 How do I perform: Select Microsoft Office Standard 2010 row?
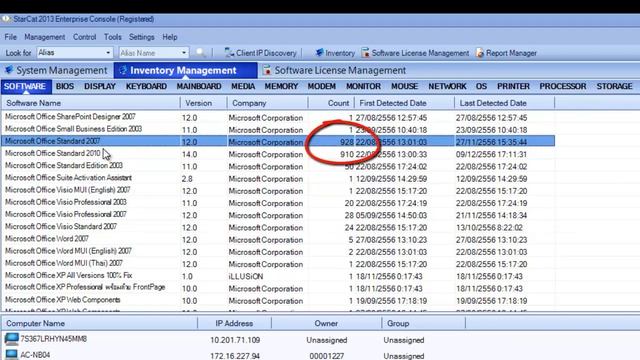coord(278,154)
